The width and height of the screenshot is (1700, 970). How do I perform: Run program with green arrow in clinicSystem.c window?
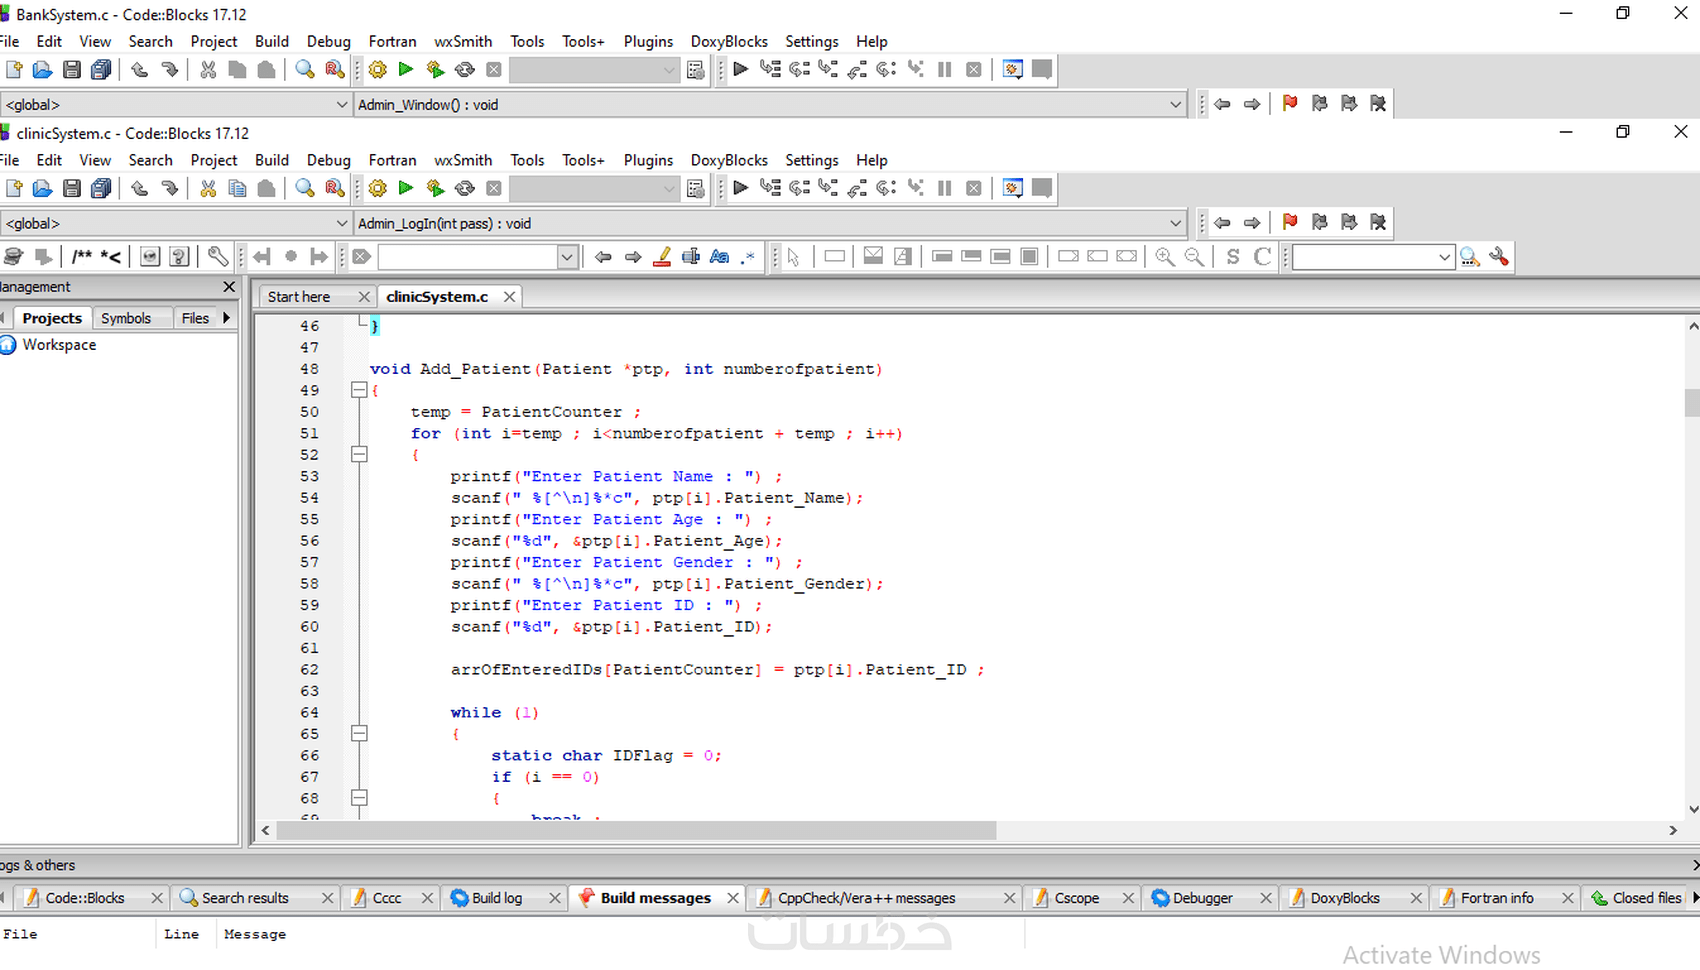[x=406, y=188]
